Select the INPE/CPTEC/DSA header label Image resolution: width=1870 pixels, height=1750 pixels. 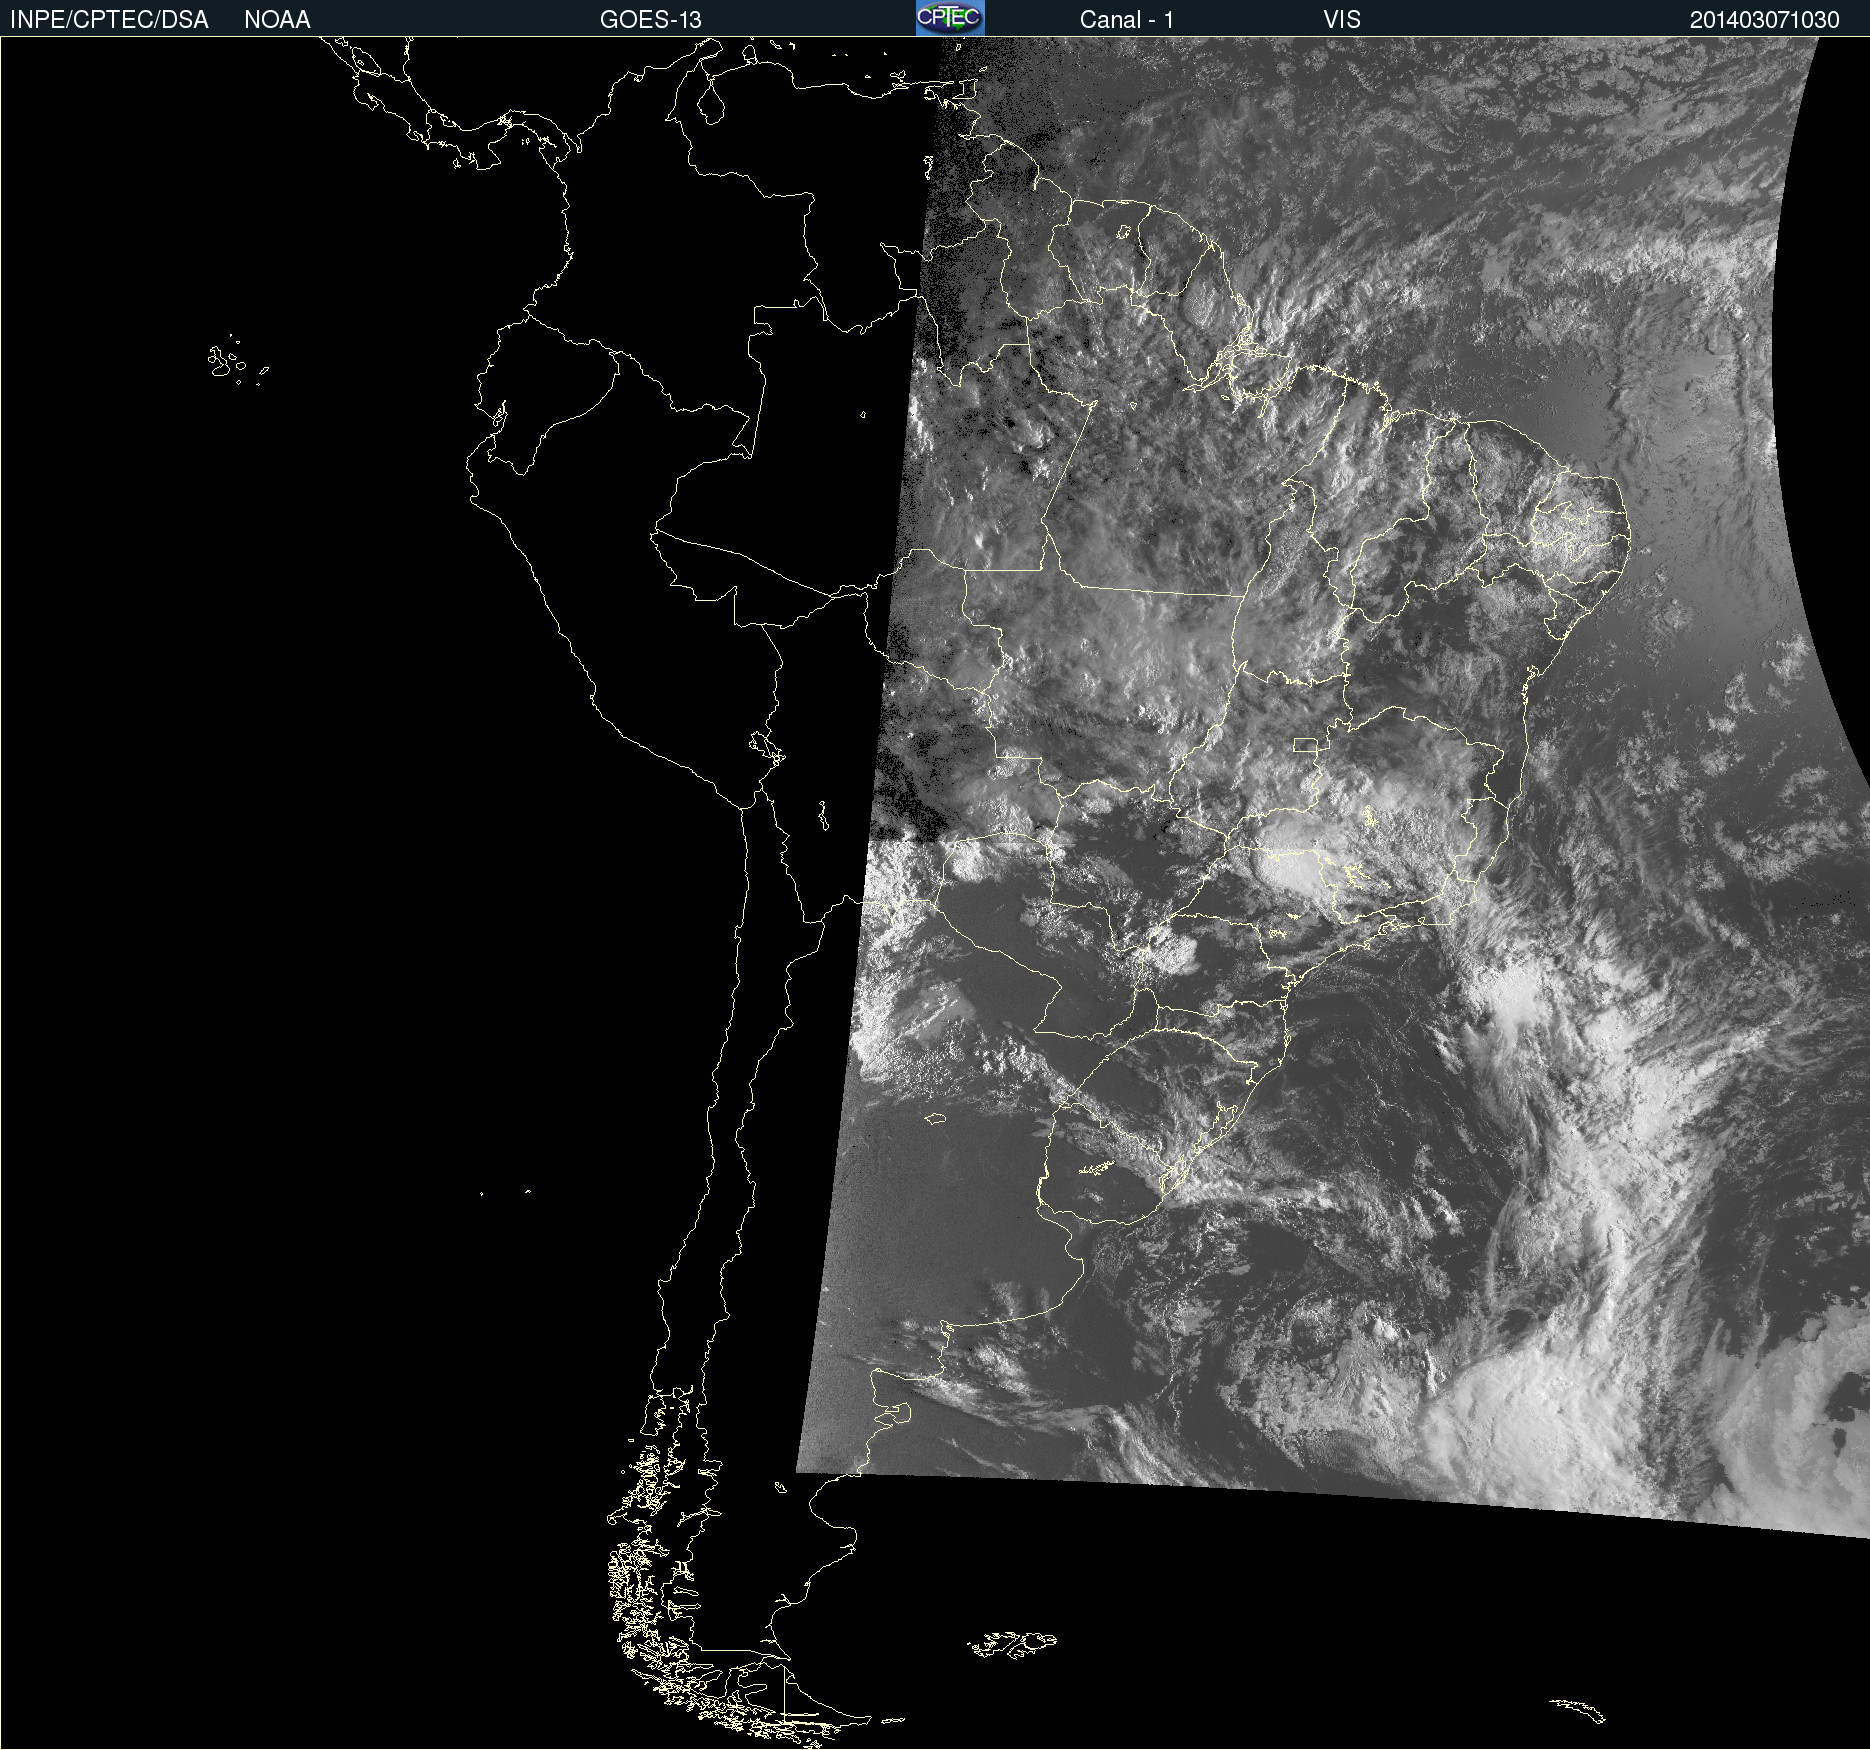point(109,20)
